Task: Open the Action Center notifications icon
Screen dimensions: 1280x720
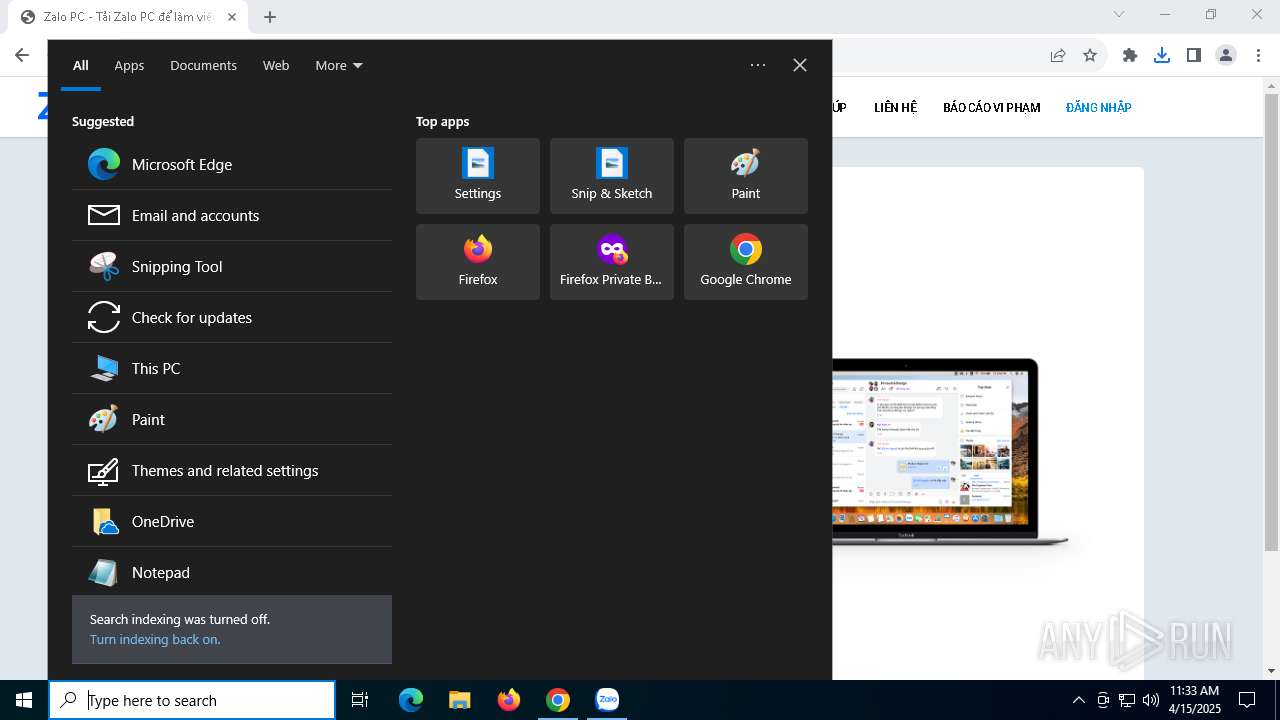Action: (x=1247, y=700)
